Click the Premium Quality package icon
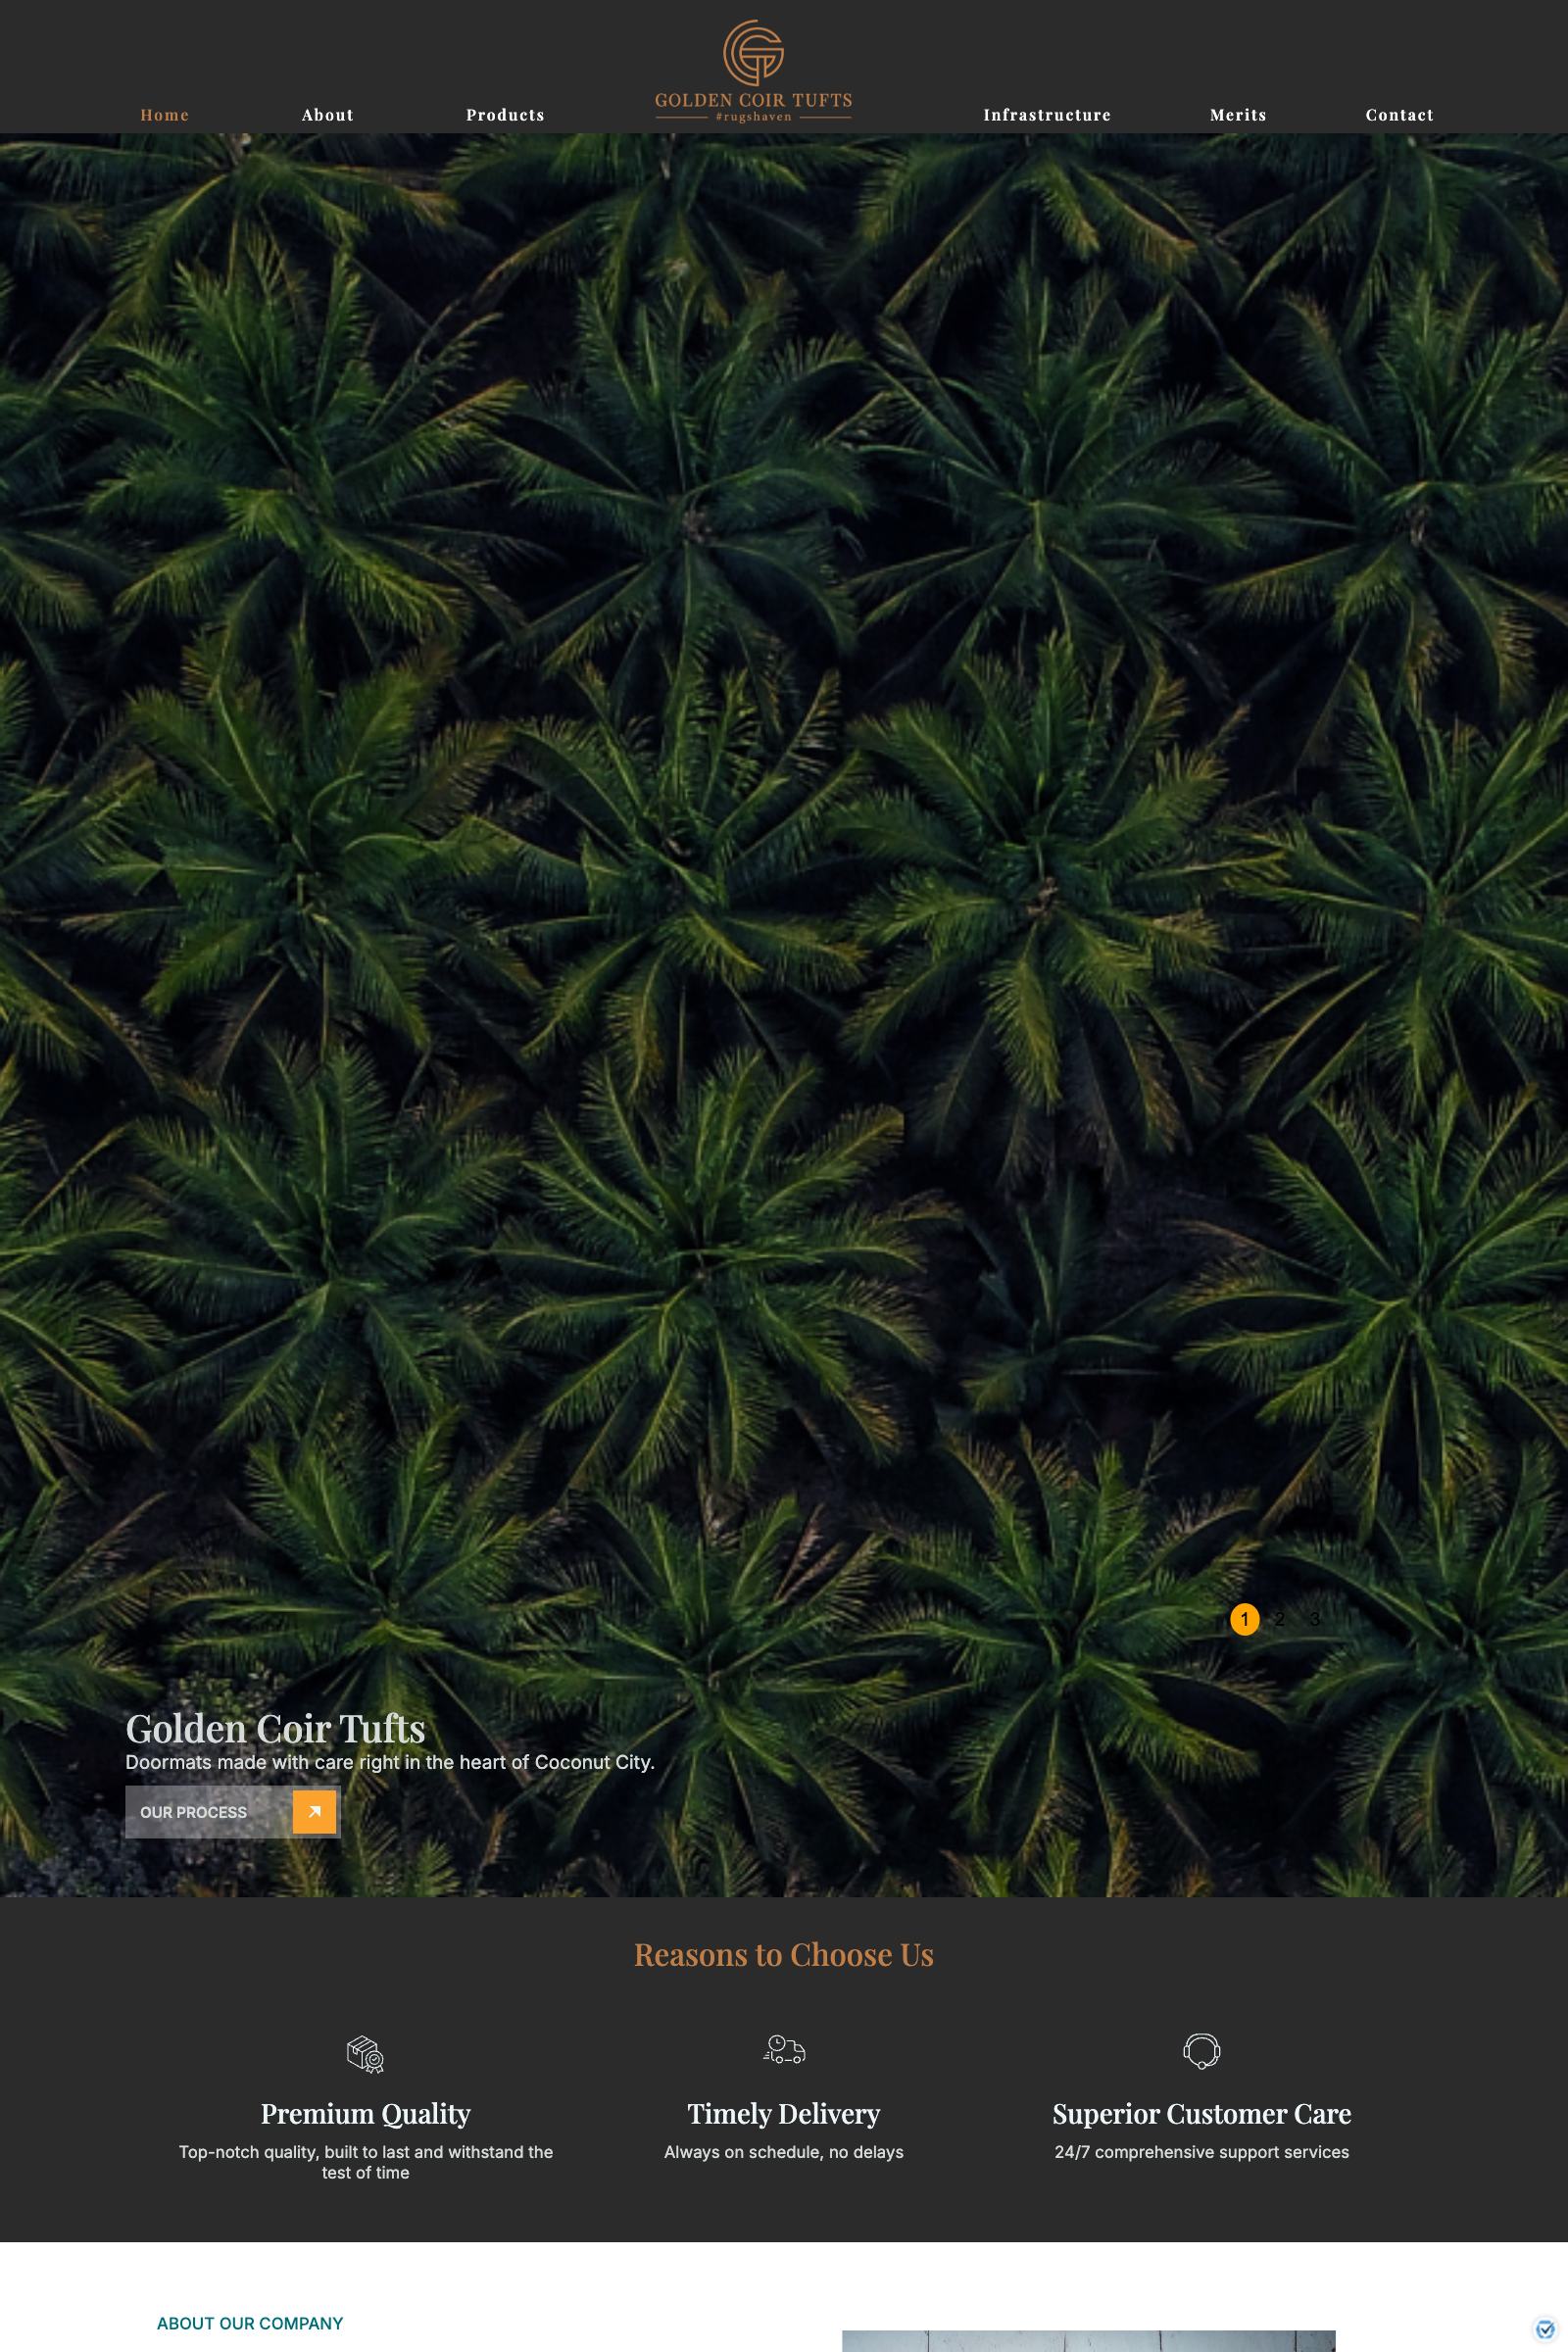This screenshot has width=1568, height=2352. coord(365,2054)
